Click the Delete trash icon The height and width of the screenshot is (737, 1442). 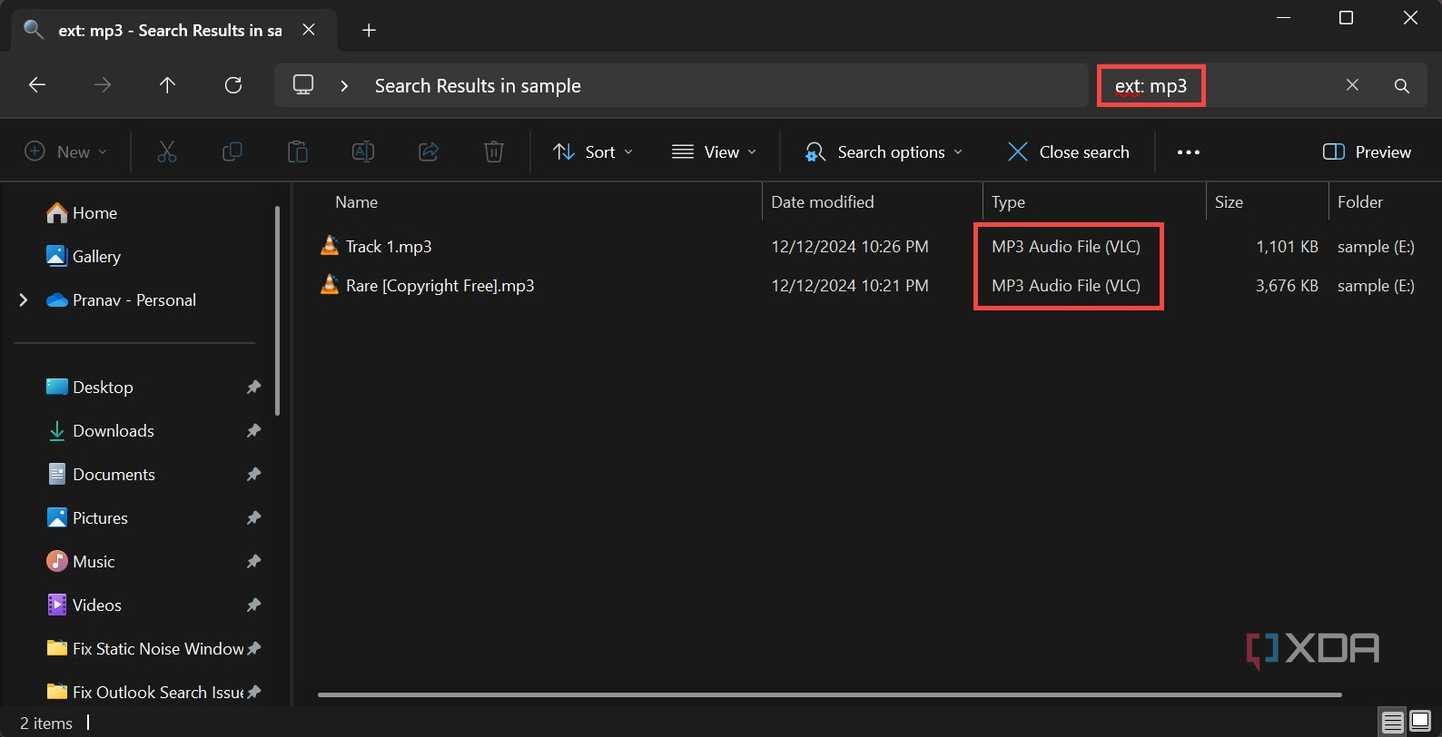coord(493,152)
